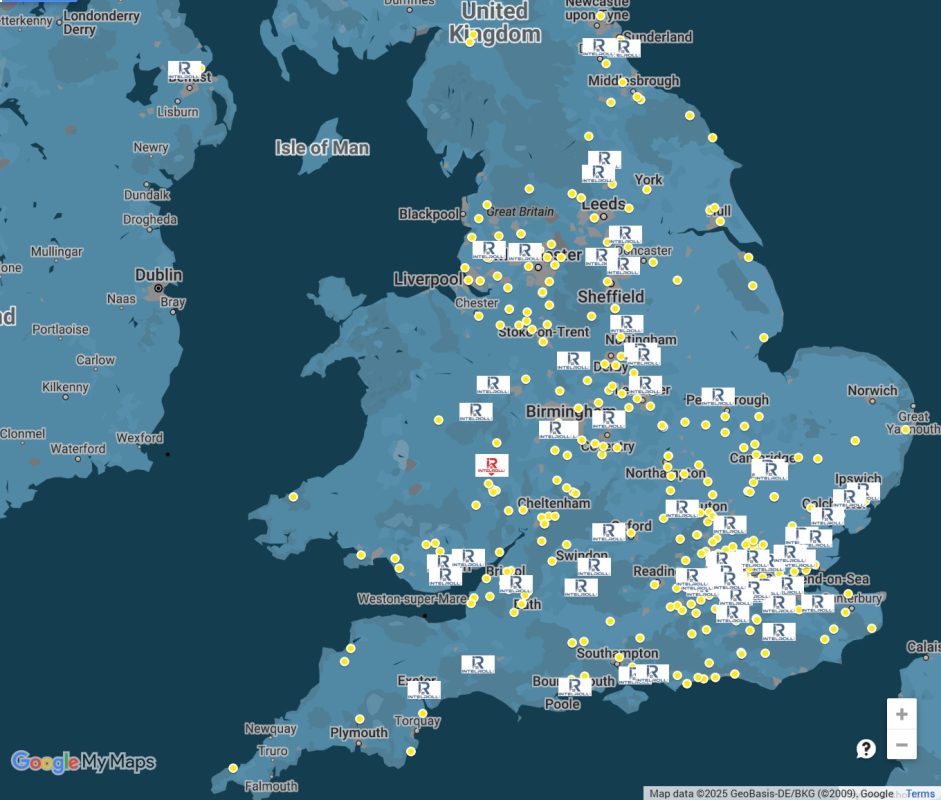Select the Inteliroll marker northeast of Exeter

[x=478, y=664]
